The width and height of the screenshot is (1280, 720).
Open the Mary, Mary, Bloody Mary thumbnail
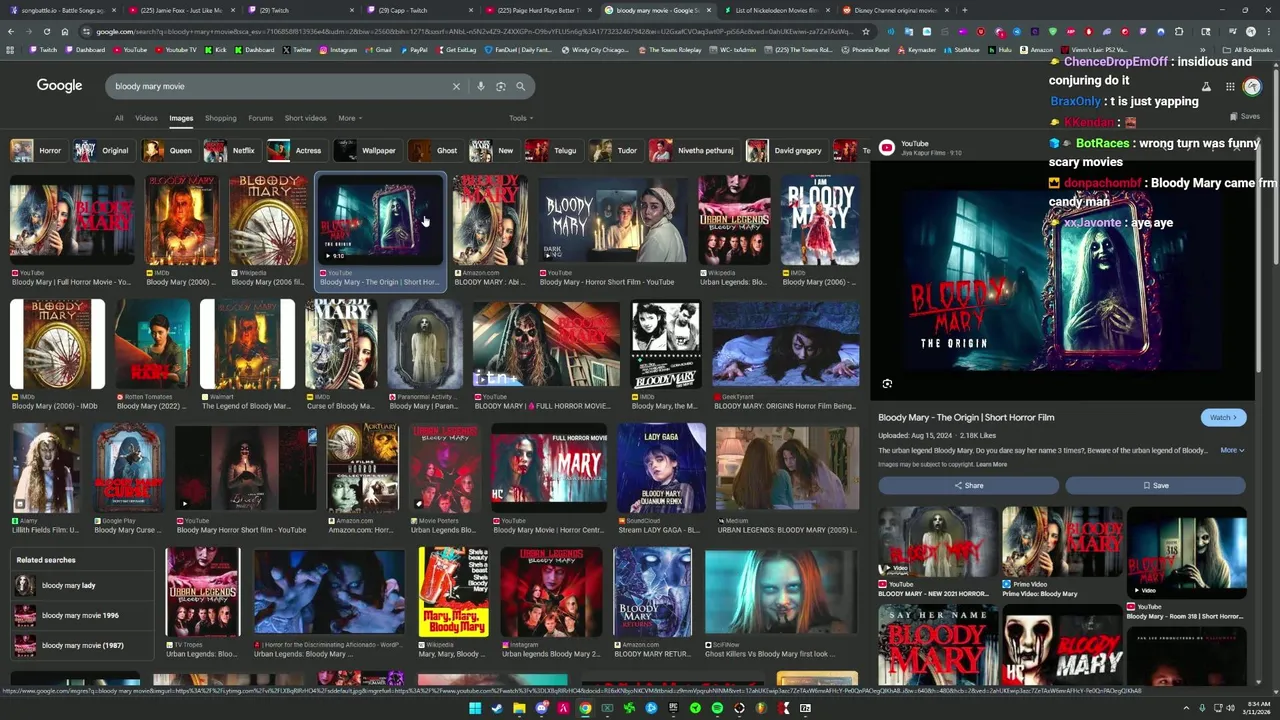pyautogui.click(x=454, y=592)
